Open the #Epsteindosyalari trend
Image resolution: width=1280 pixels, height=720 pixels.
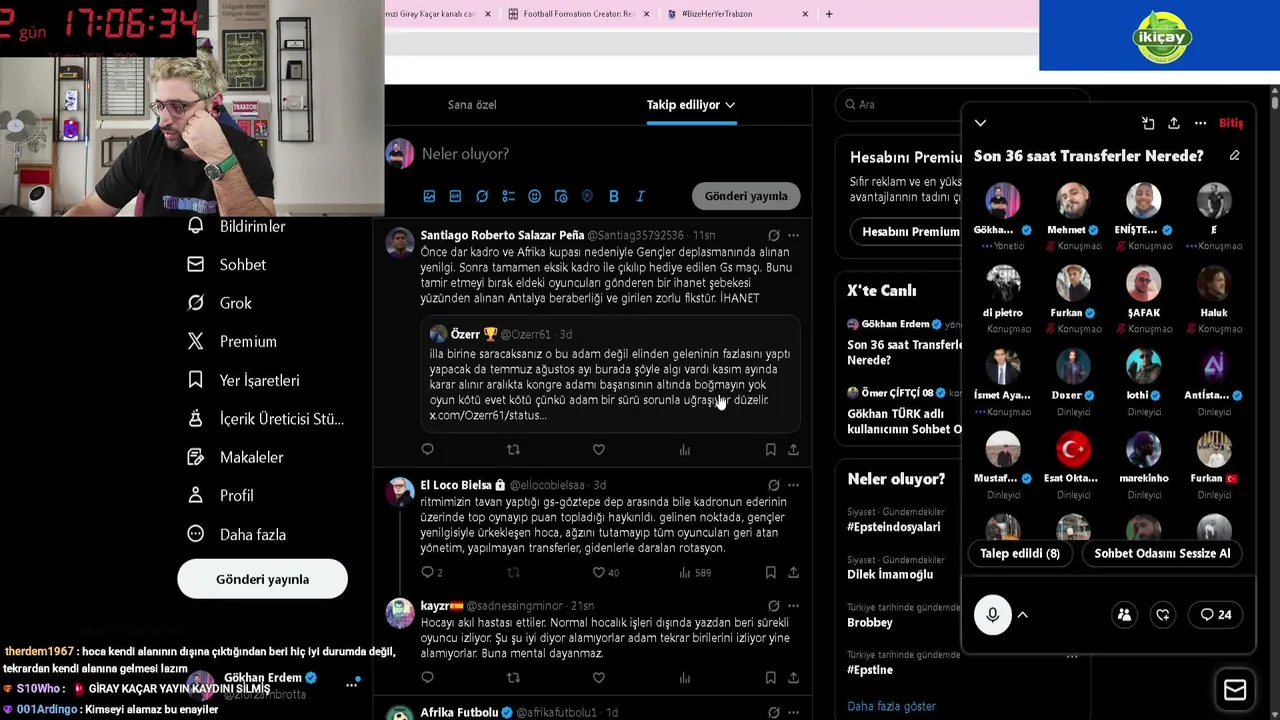tap(893, 527)
